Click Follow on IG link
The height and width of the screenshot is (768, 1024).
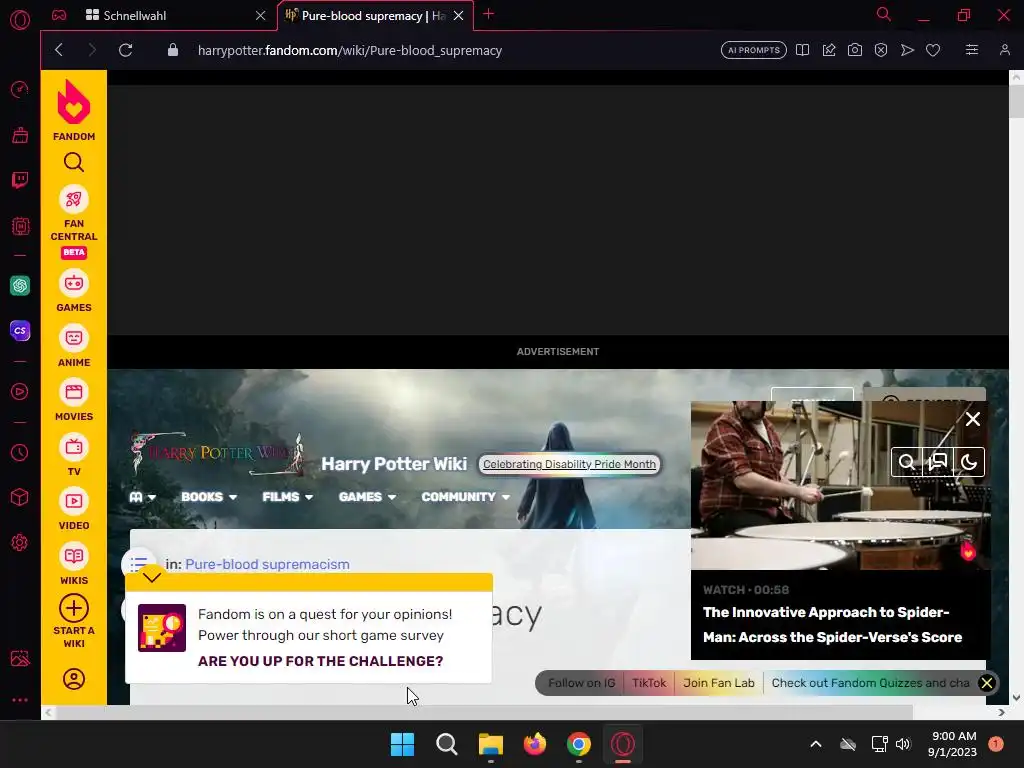point(582,683)
